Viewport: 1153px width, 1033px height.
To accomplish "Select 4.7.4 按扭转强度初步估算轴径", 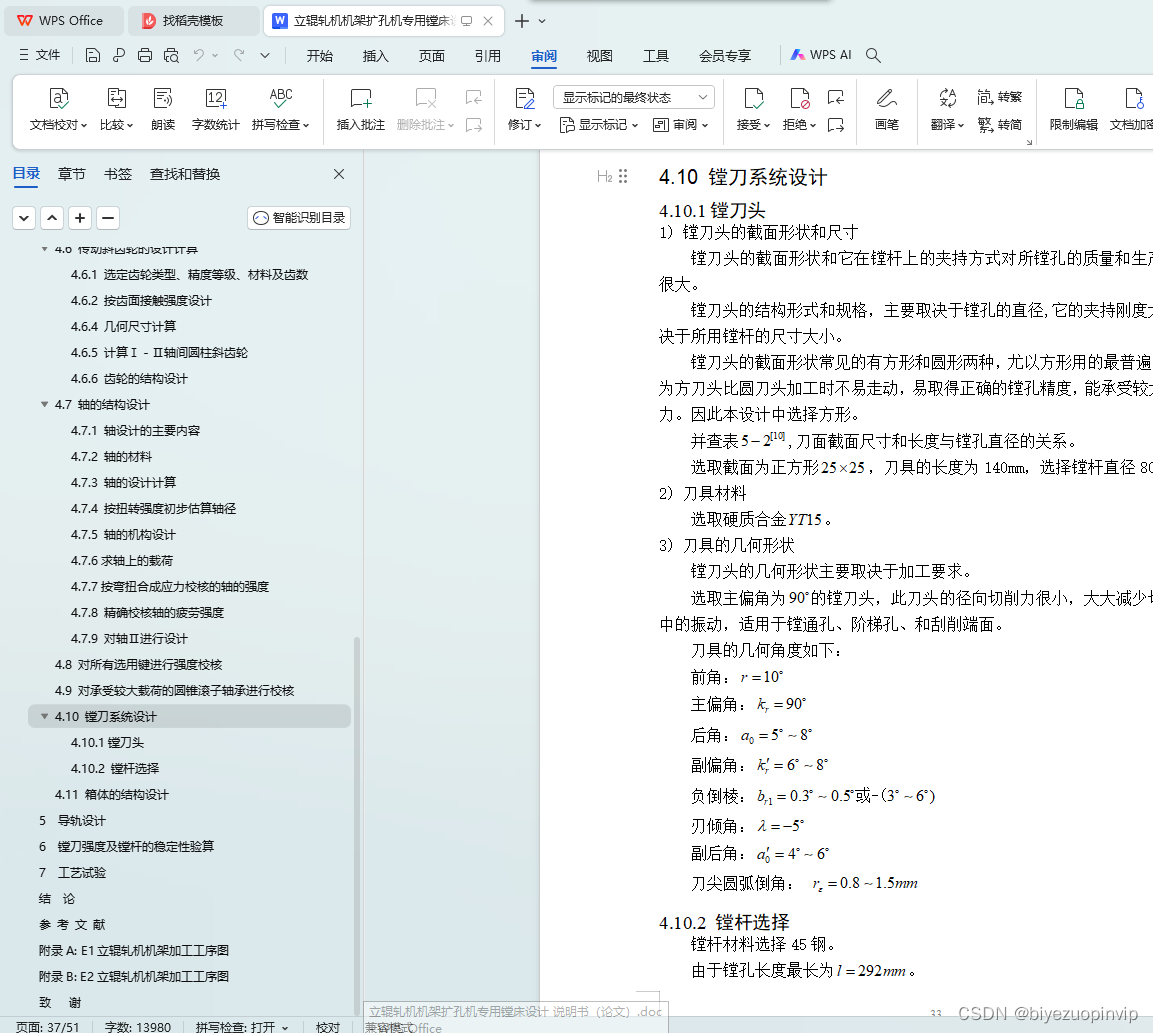I will pyautogui.click(x=153, y=509).
